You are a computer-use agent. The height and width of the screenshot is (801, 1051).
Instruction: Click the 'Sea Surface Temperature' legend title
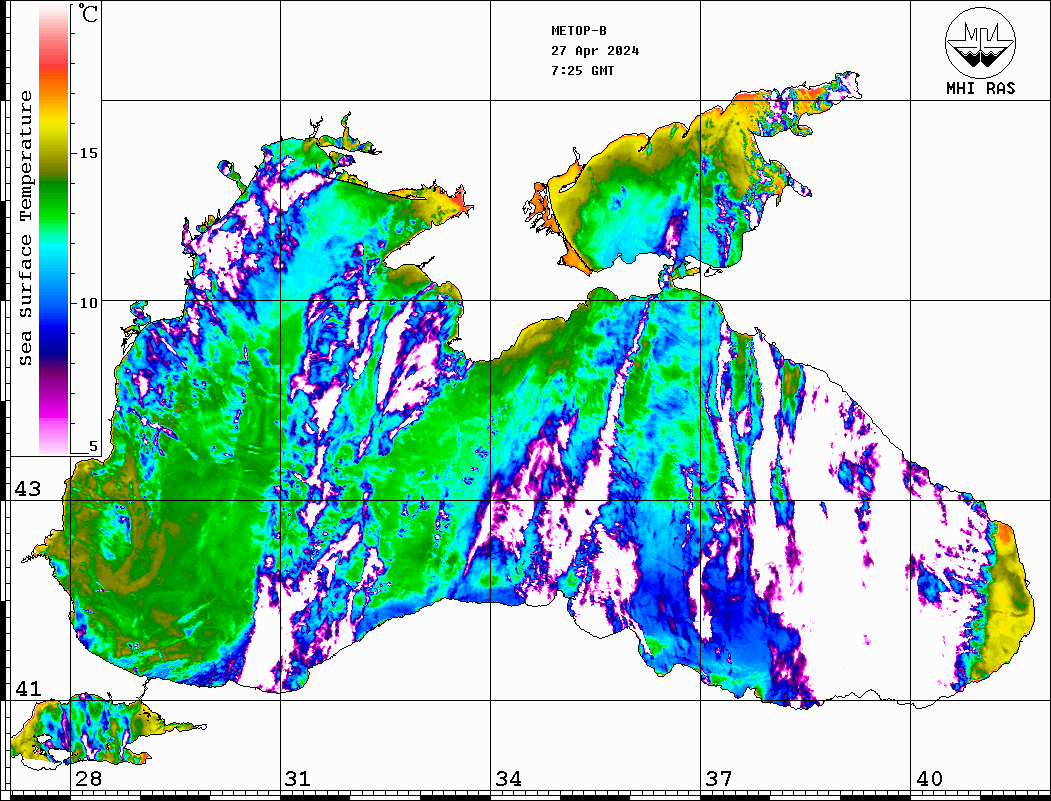tap(25, 228)
